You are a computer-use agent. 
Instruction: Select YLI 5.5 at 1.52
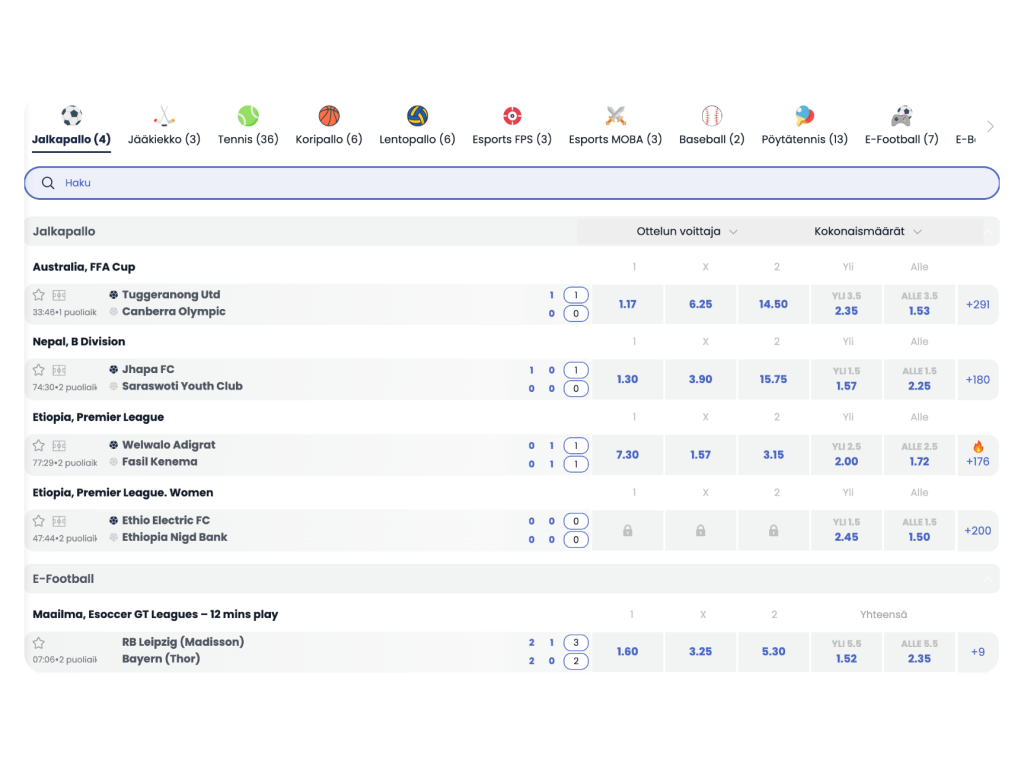tap(846, 652)
